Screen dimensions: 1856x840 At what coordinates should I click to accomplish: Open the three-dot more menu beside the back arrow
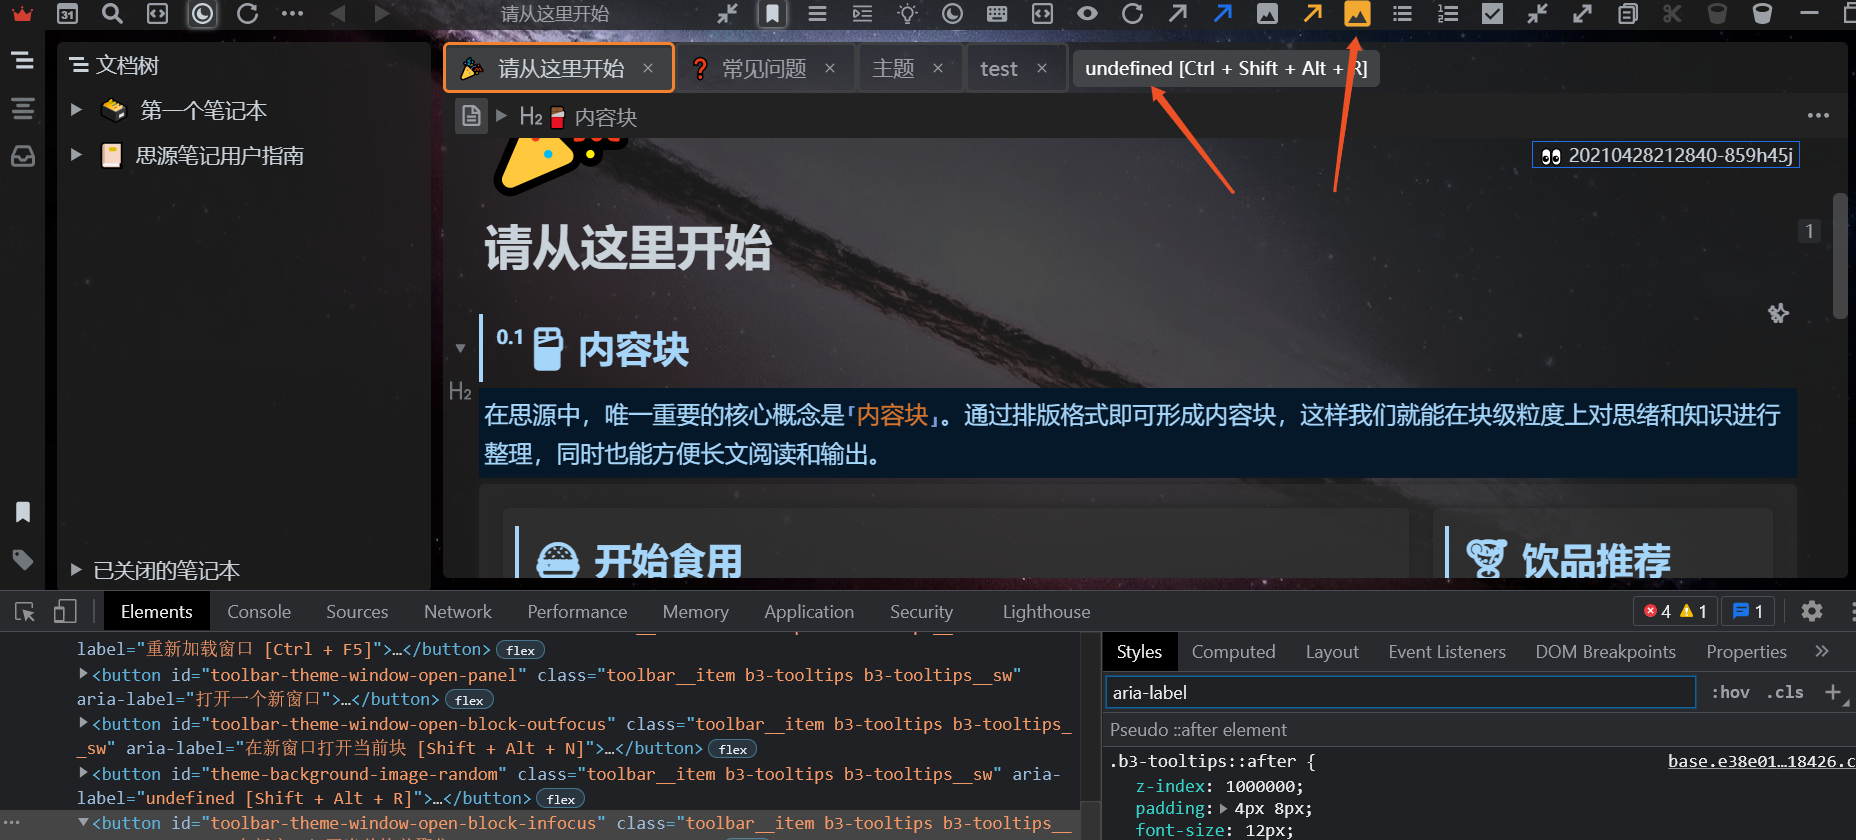(x=292, y=13)
